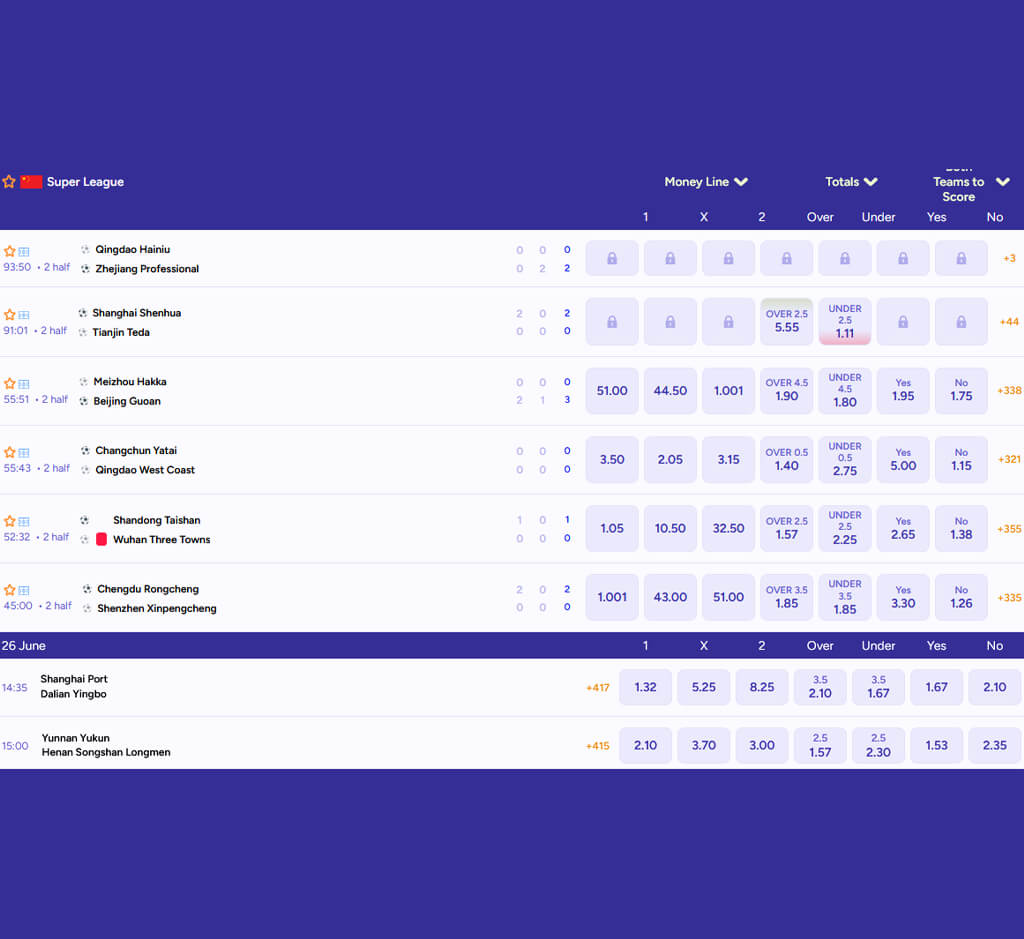
Task: Star the Shanghai Shenhua match
Action: point(10,315)
